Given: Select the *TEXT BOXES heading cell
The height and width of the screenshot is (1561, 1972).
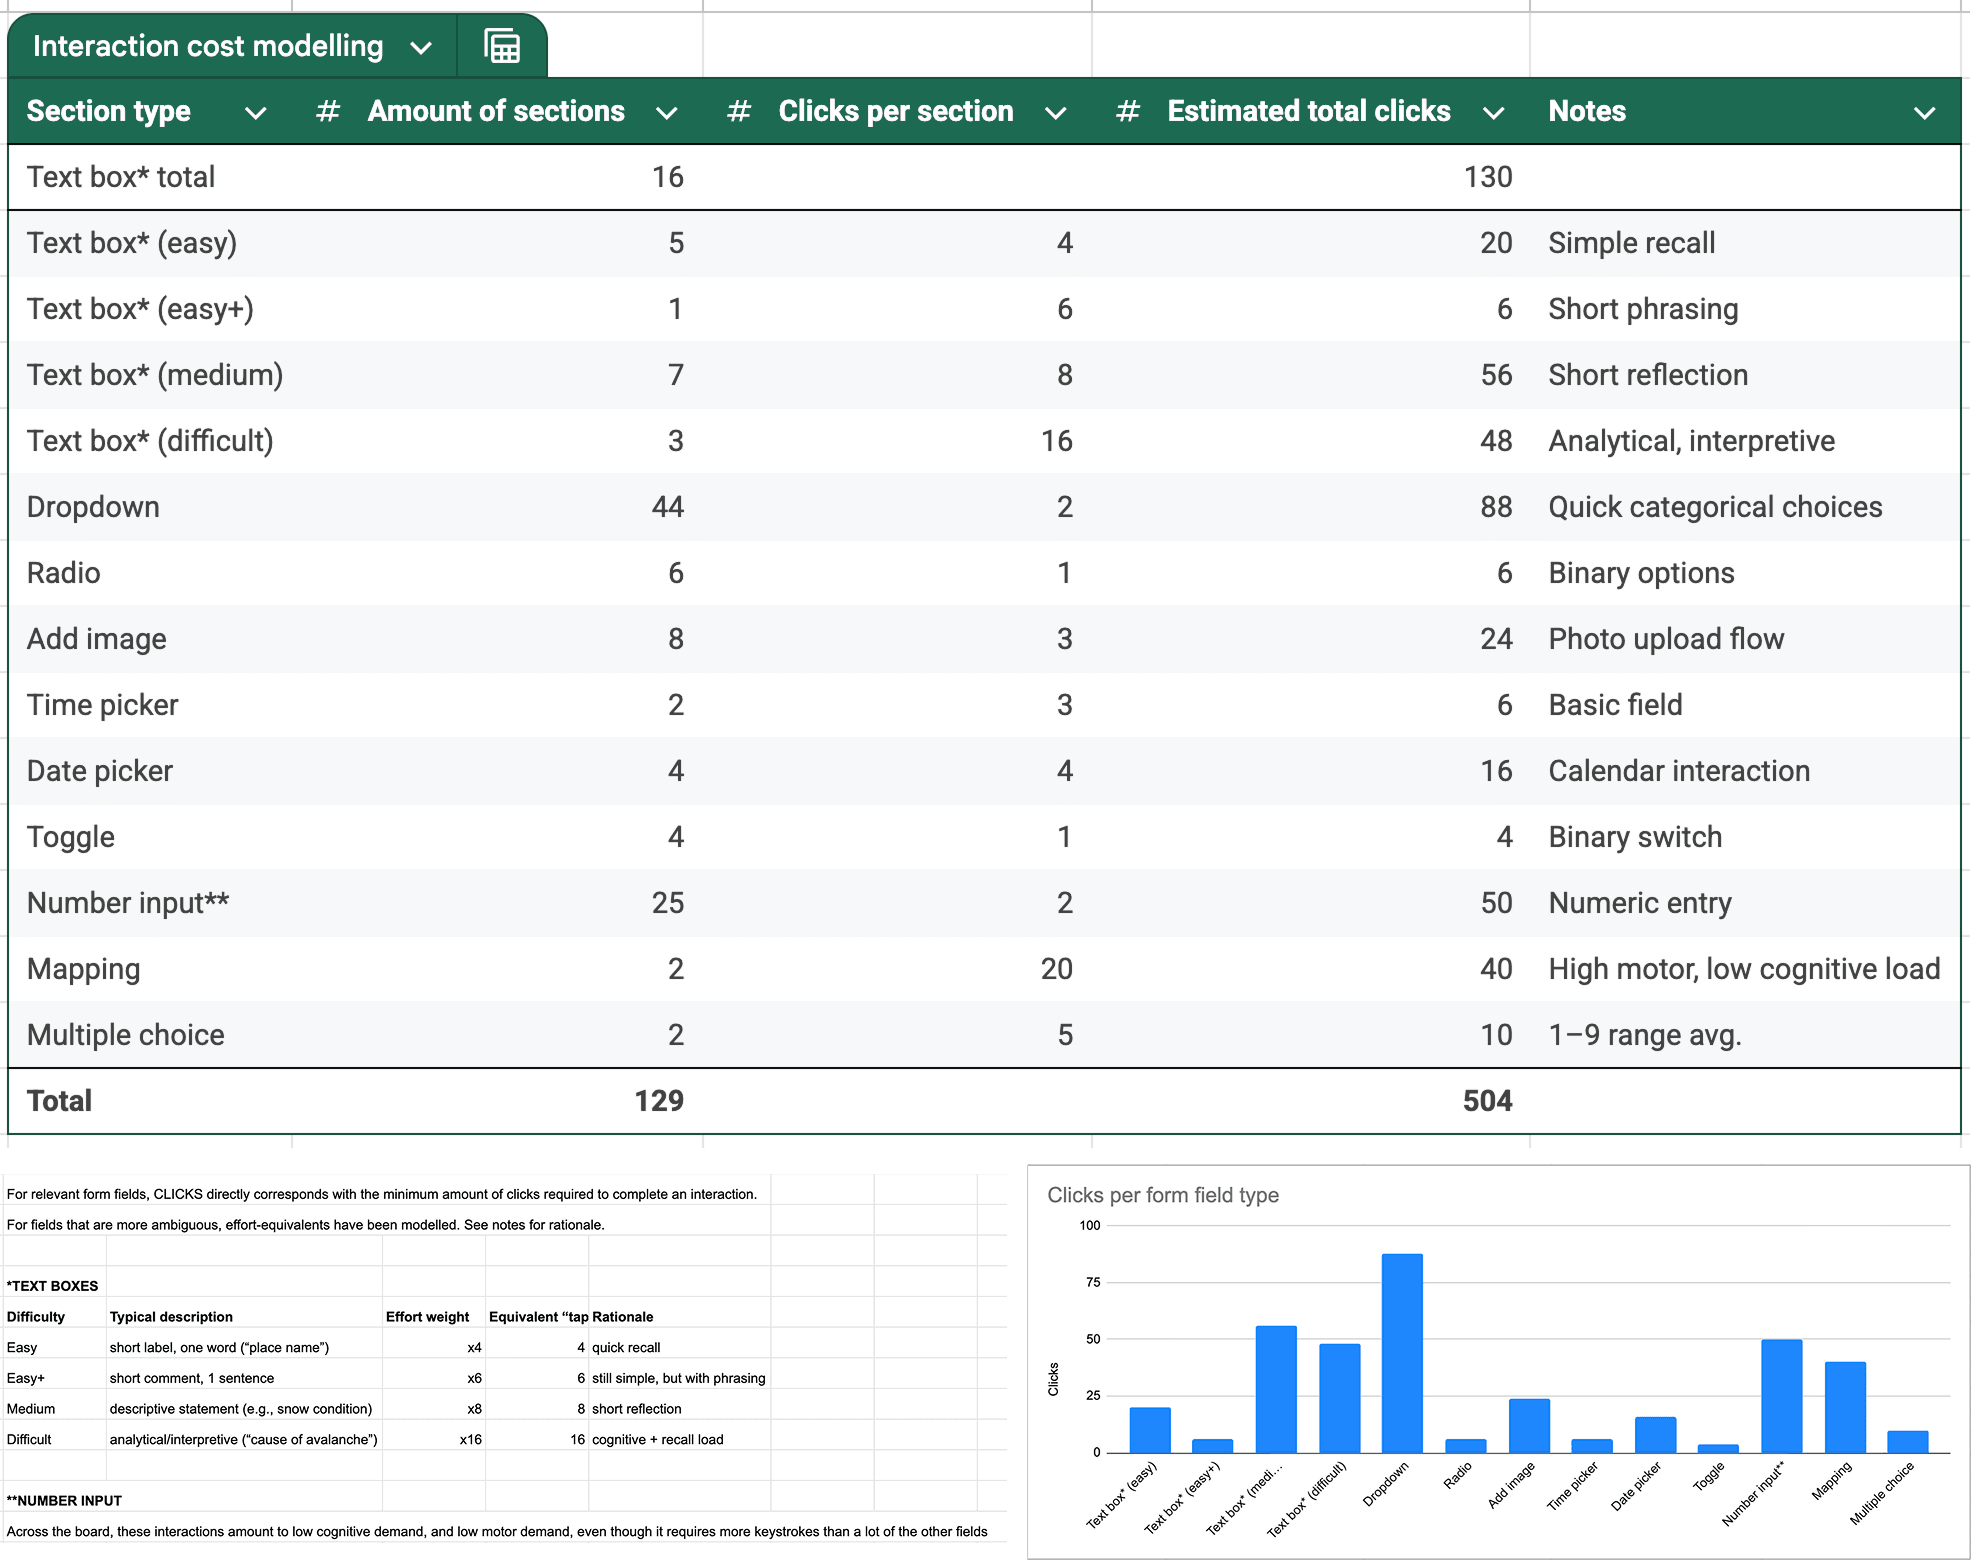Looking at the screenshot, I should pos(53,1286).
